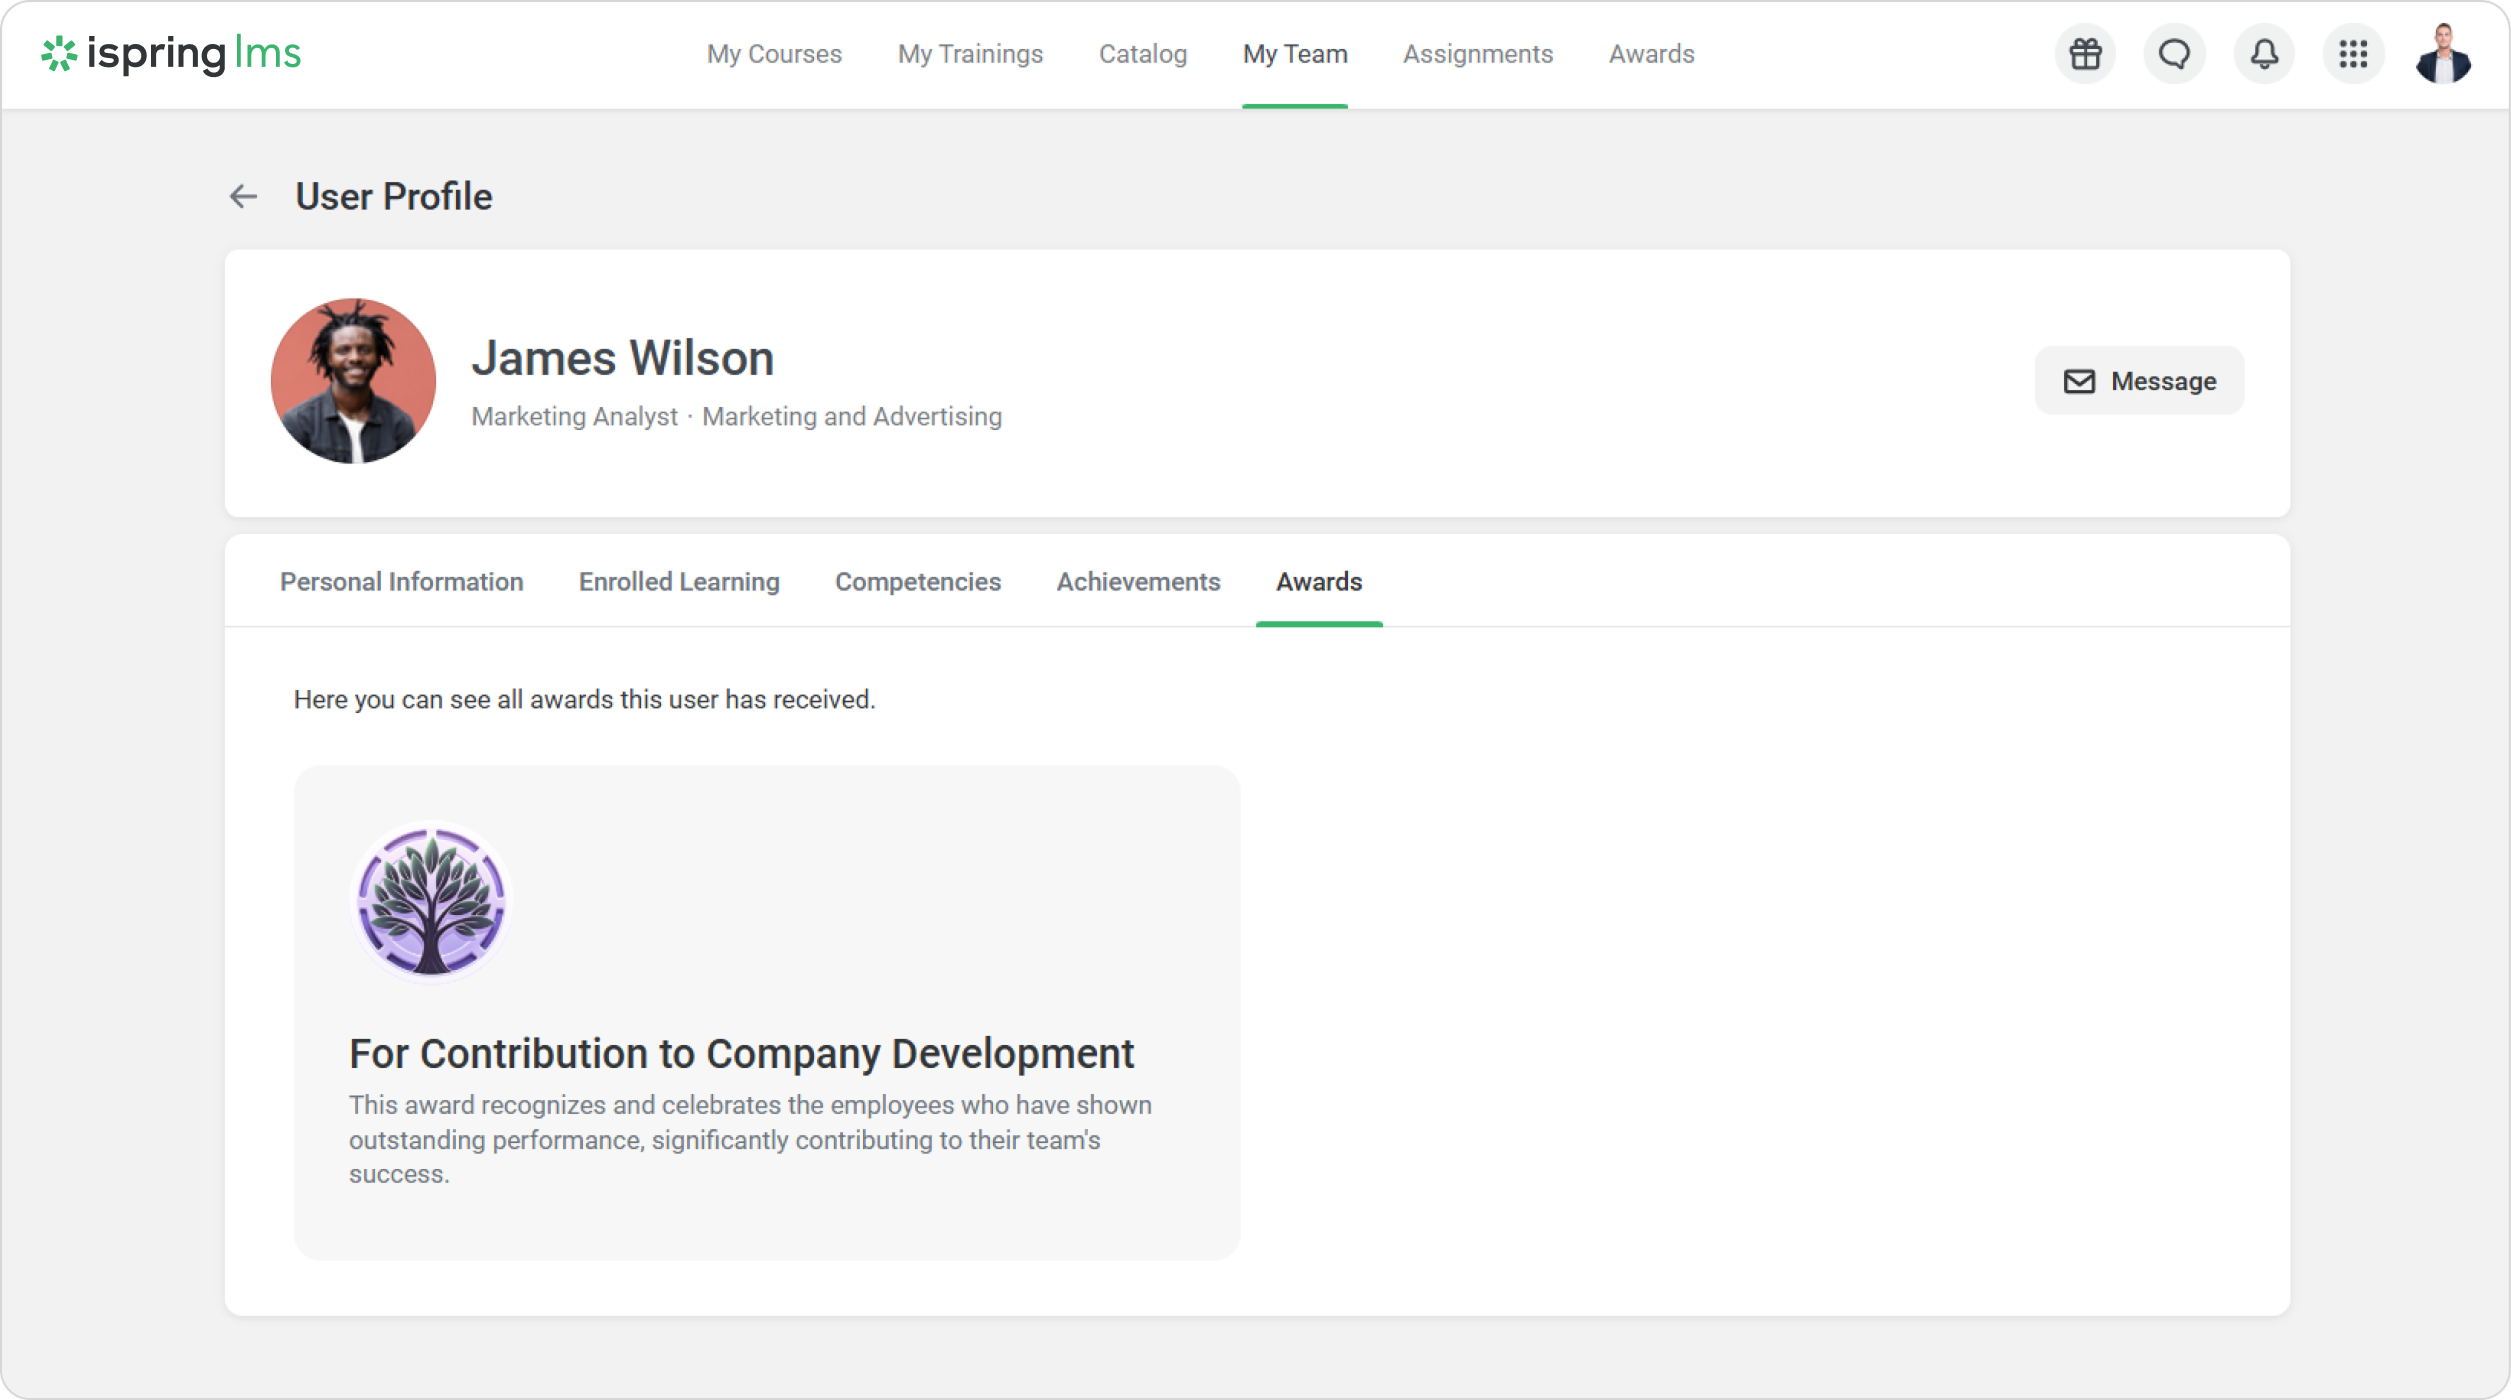2511x1400 pixels.
Task: Click the gift box icon
Action: coord(2085,54)
